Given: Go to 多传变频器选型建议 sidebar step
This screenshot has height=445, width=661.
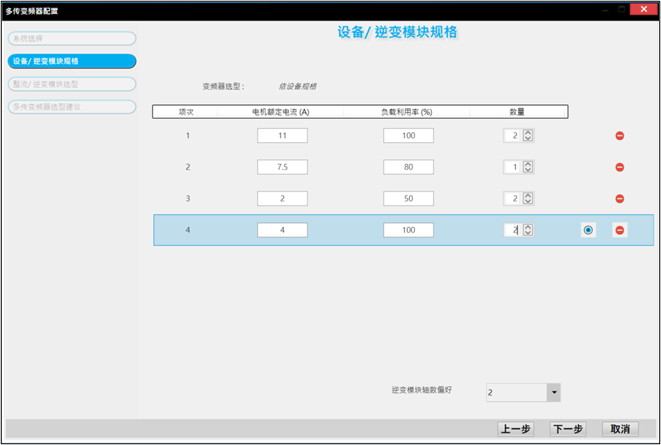Looking at the screenshot, I should 71,106.
